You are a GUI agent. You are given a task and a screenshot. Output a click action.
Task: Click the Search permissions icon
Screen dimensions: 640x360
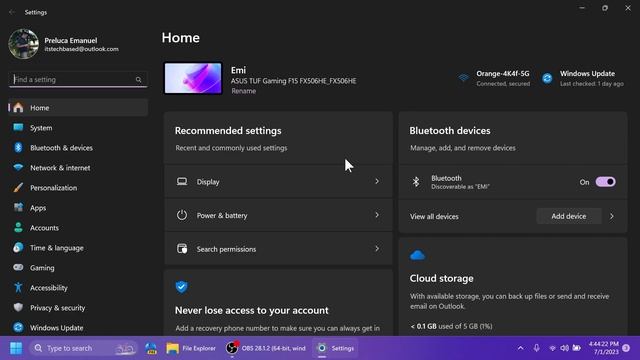182,249
